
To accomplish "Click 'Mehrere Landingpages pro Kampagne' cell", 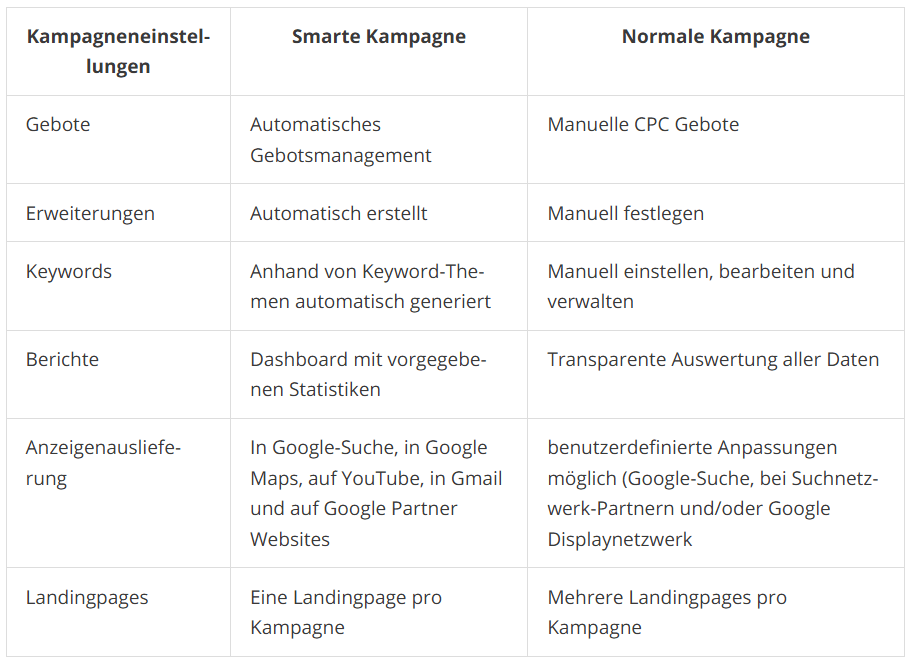I will tap(667, 613).
